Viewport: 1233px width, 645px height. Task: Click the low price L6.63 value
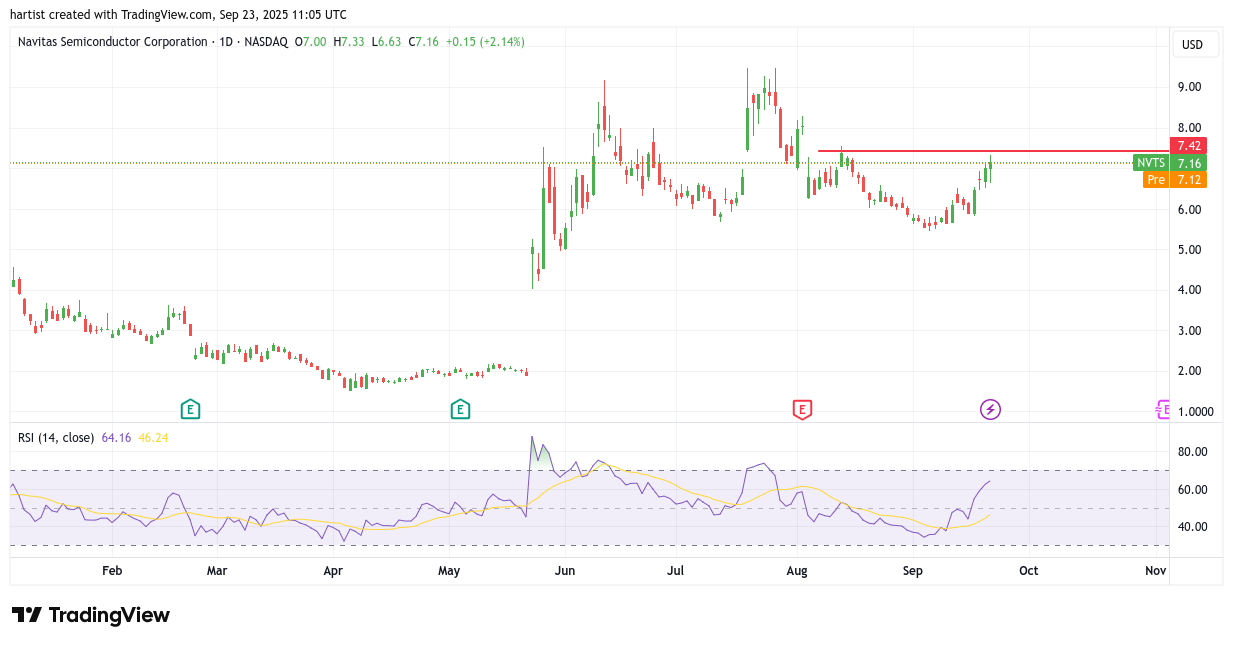click(x=386, y=42)
